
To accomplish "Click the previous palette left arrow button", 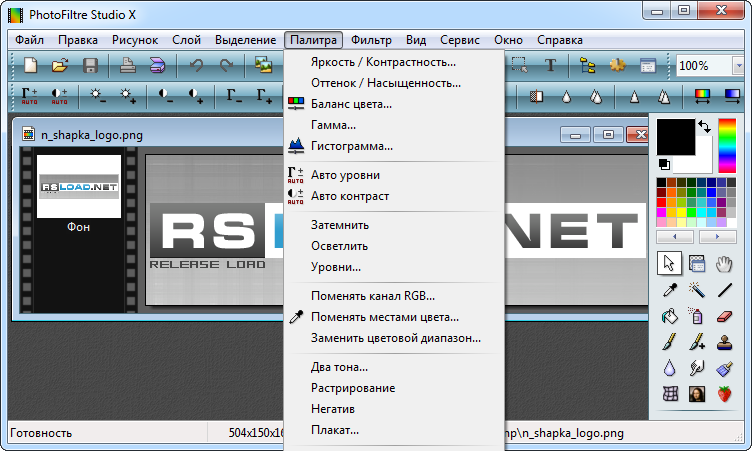I will click(675, 237).
